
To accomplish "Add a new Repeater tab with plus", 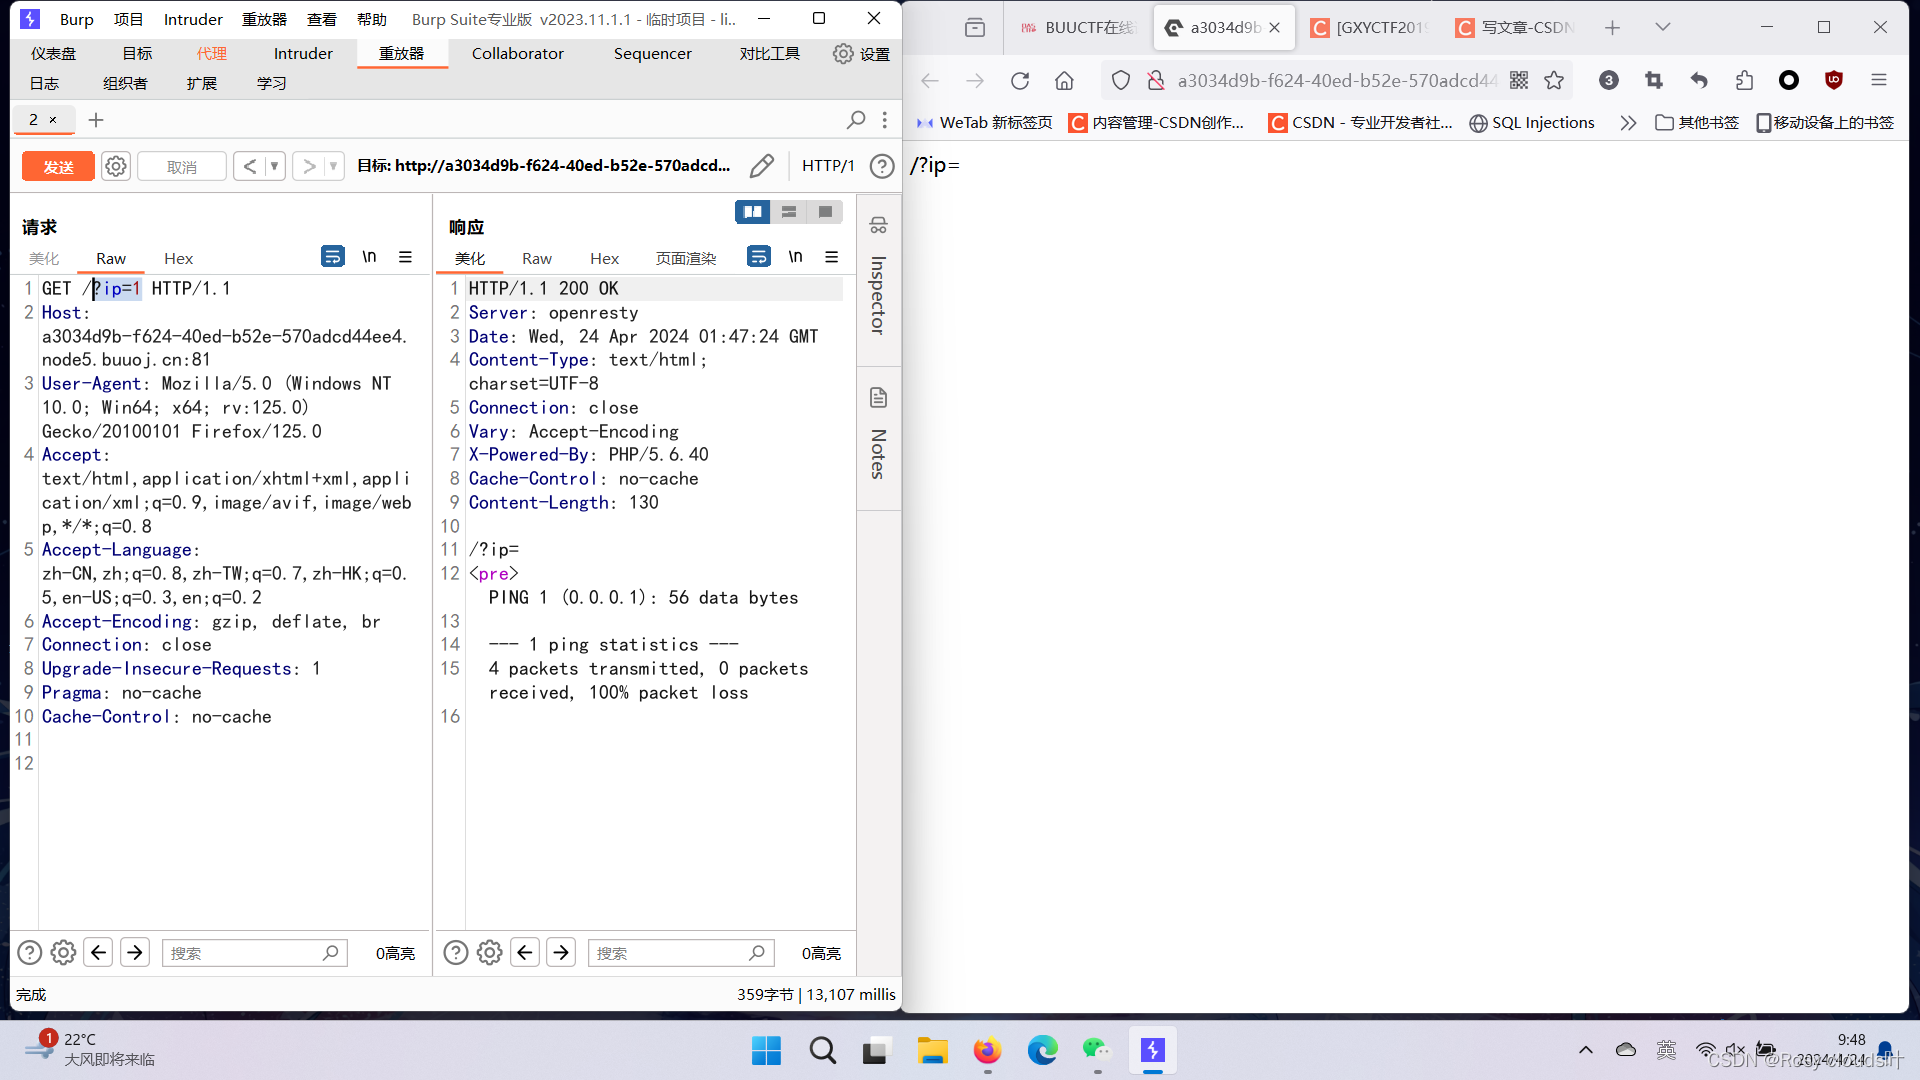I will (x=96, y=120).
